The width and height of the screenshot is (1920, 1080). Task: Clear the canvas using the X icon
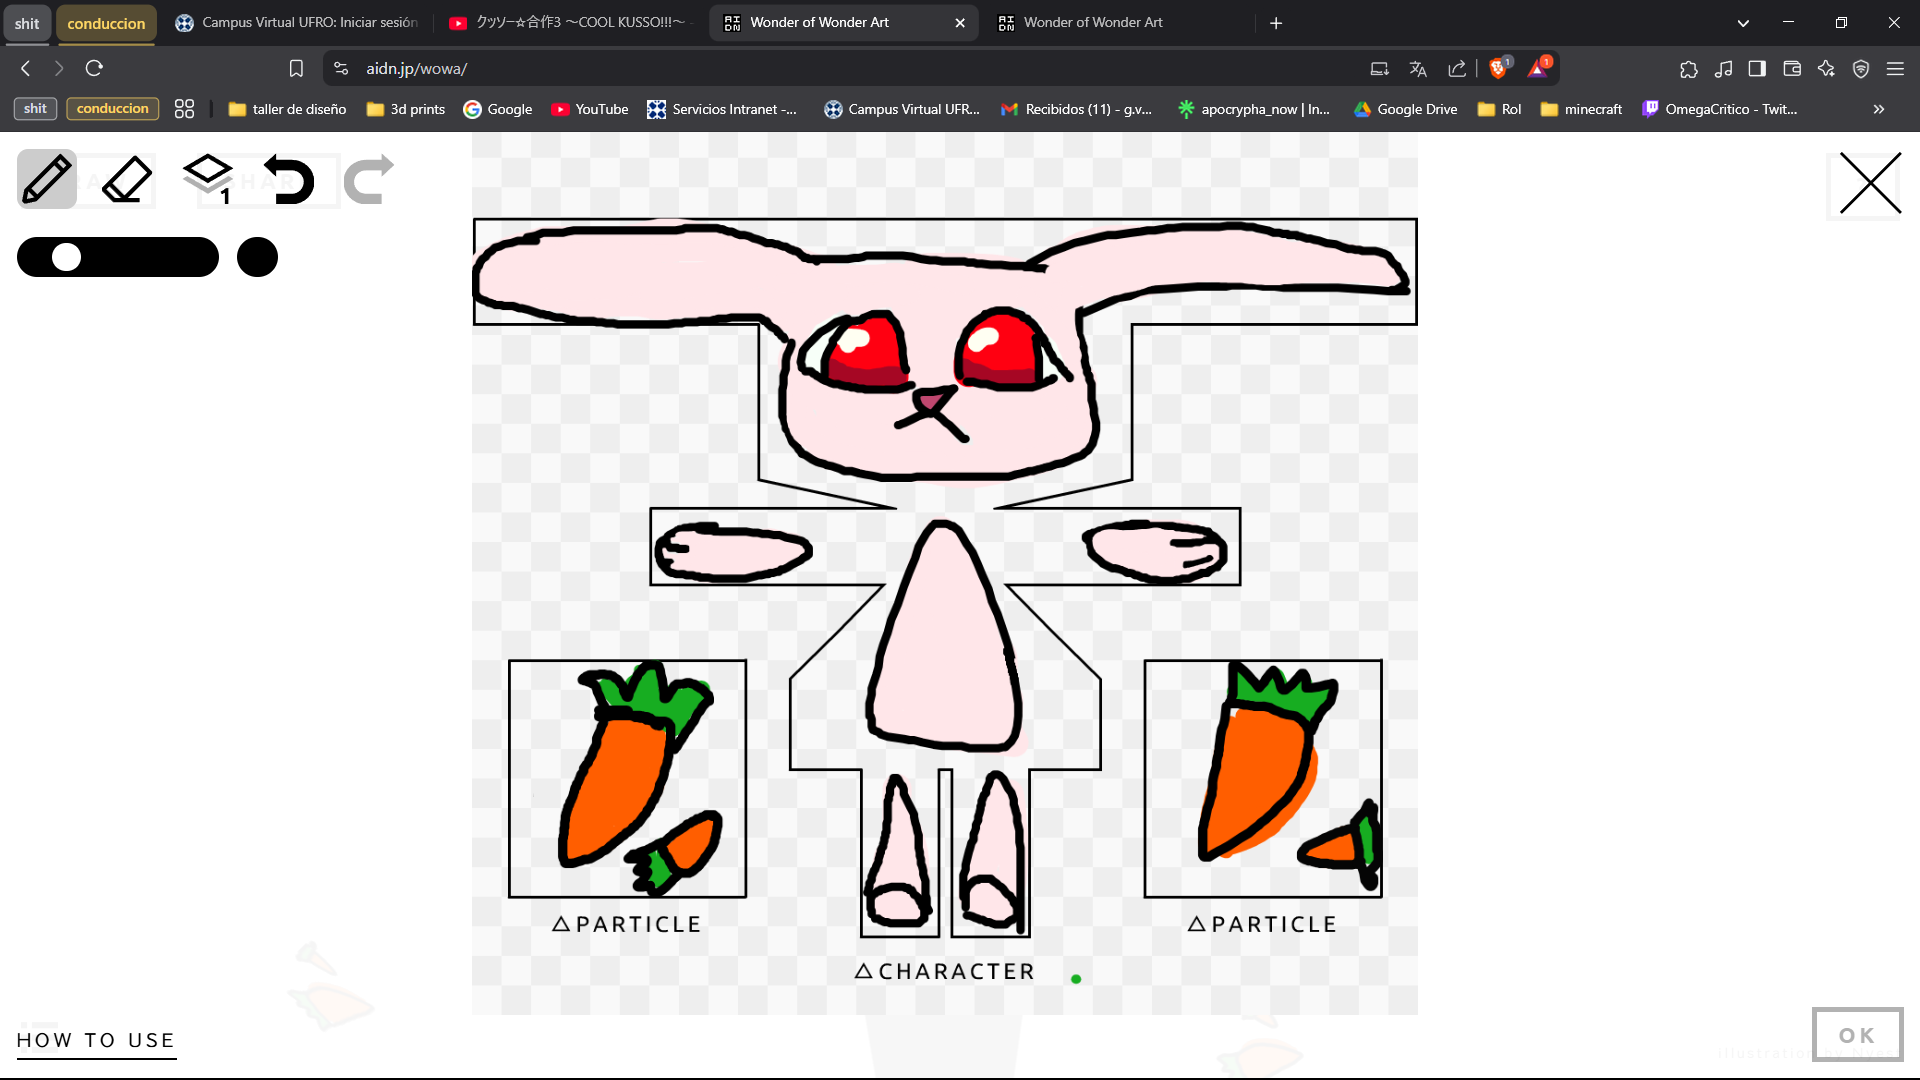[1868, 184]
